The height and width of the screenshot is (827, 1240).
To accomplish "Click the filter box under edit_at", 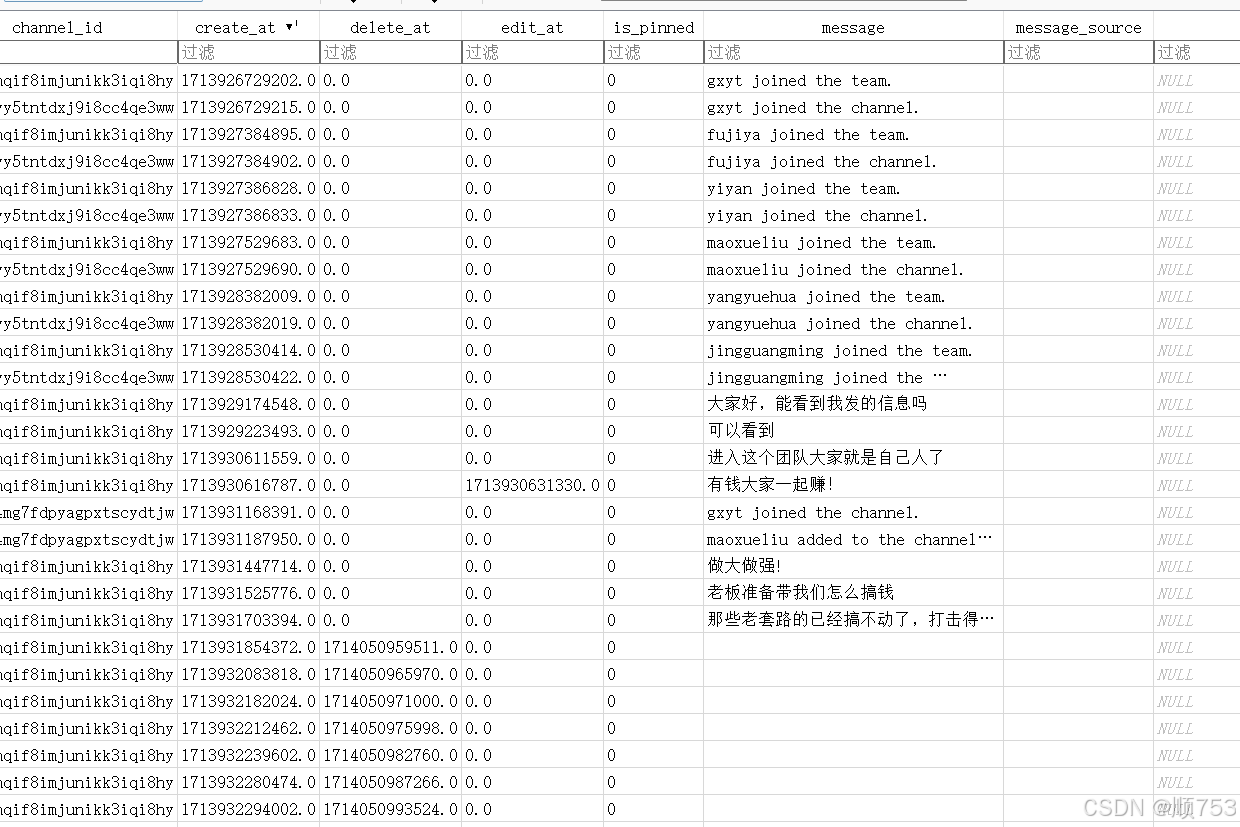I will point(532,52).
